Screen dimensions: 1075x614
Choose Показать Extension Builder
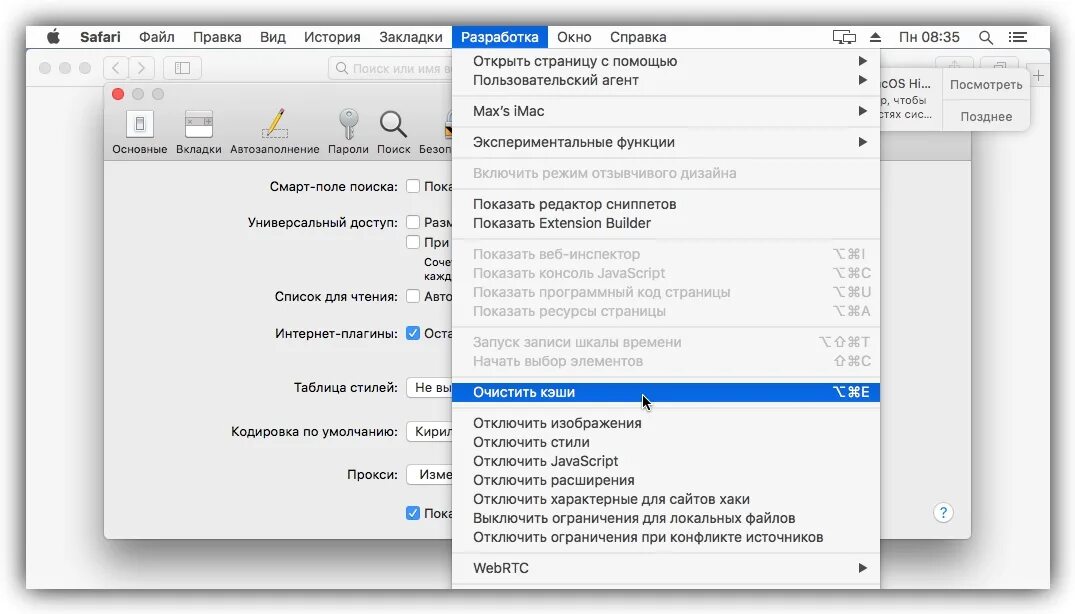(x=666, y=223)
